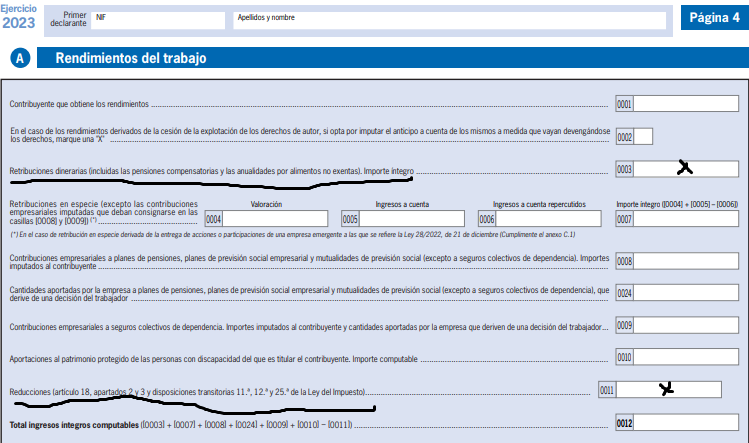Click the Importe íntegro field 0007
The height and width of the screenshot is (443, 749).
pos(685,219)
